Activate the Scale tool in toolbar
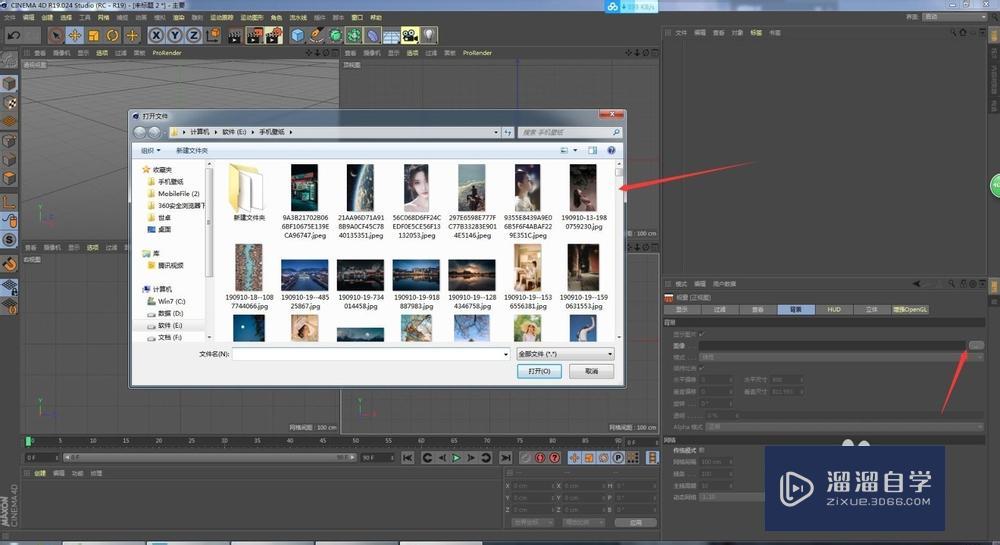This screenshot has width=1000, height=545. (94, 35)
